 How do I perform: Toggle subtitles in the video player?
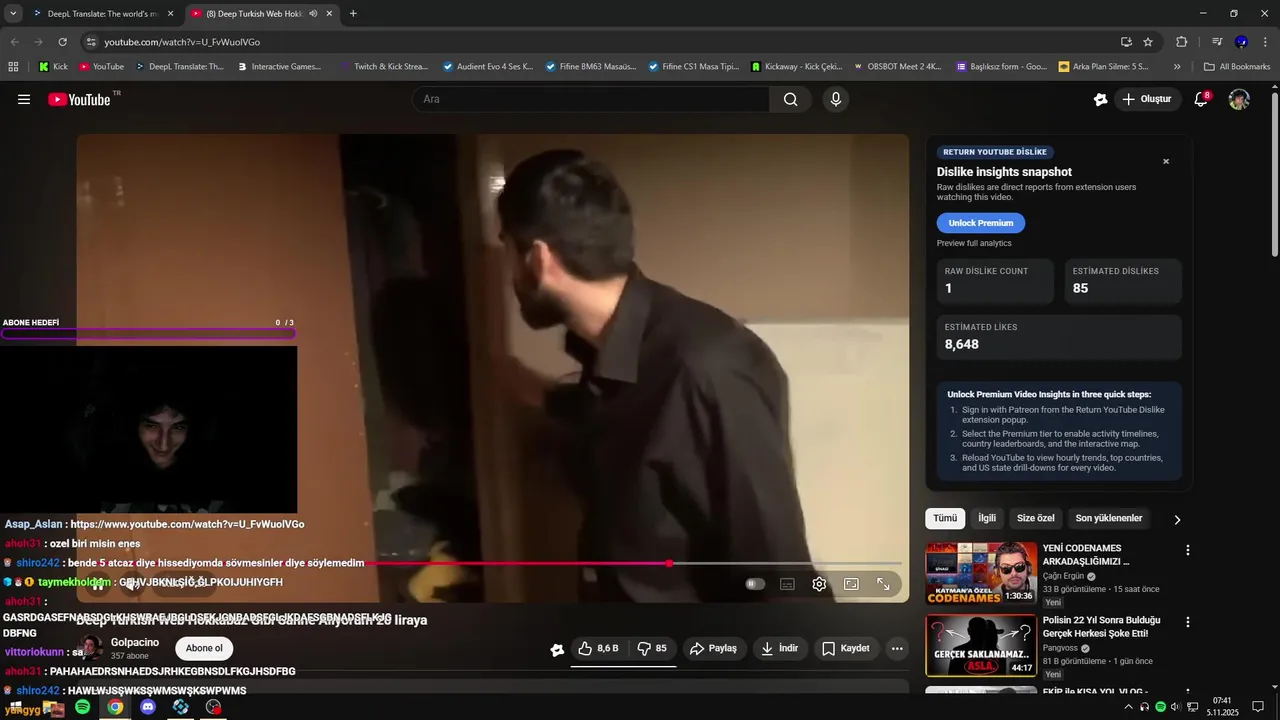(x=787, y=584)
